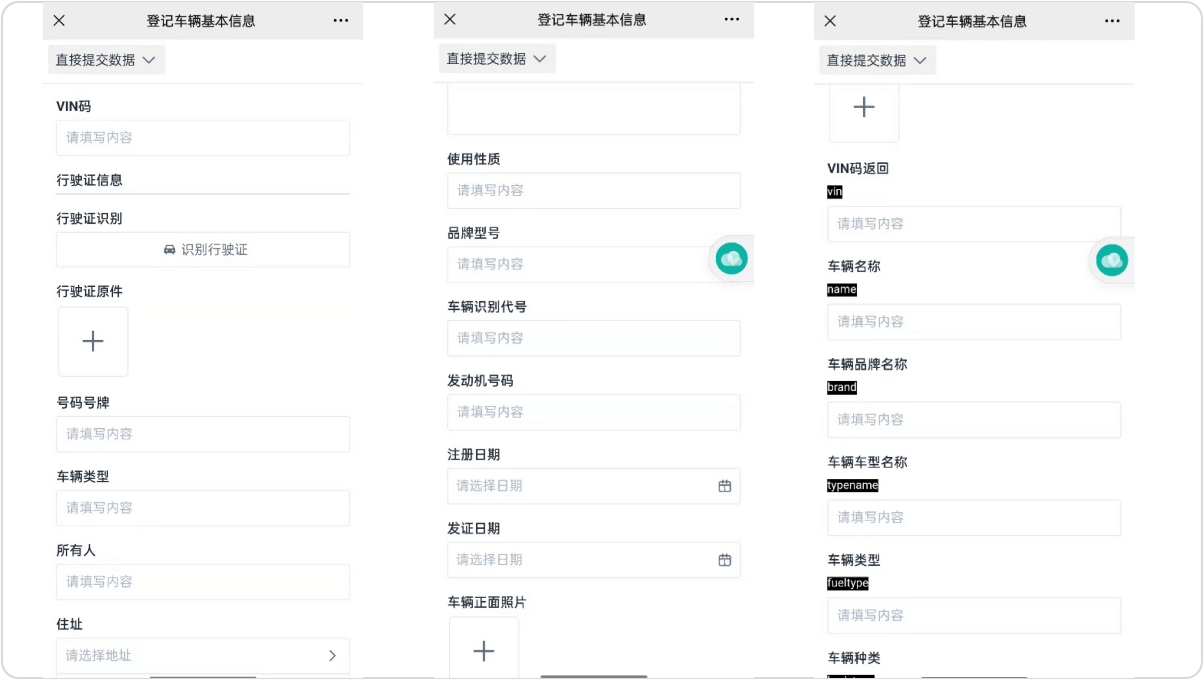Expand 直接提交数据 dropdown on the right screen
Image resolution: width=1204 pixels, height=680 pixels.
[x=877, y=60]
